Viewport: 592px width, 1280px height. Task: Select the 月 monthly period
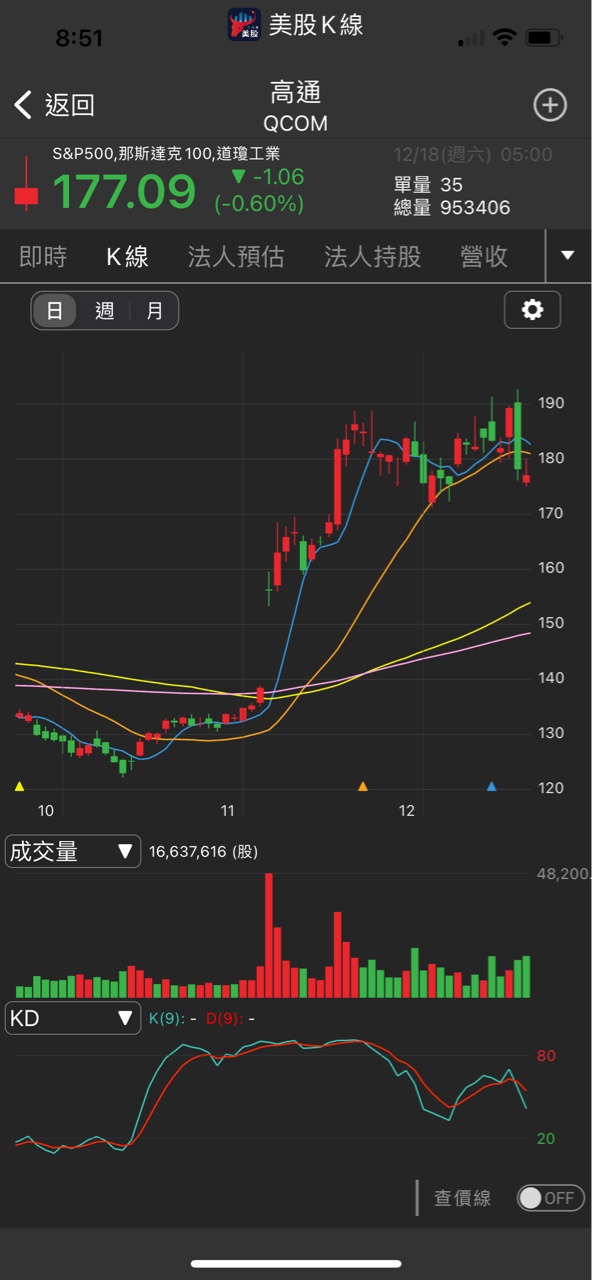coord(154,311)
